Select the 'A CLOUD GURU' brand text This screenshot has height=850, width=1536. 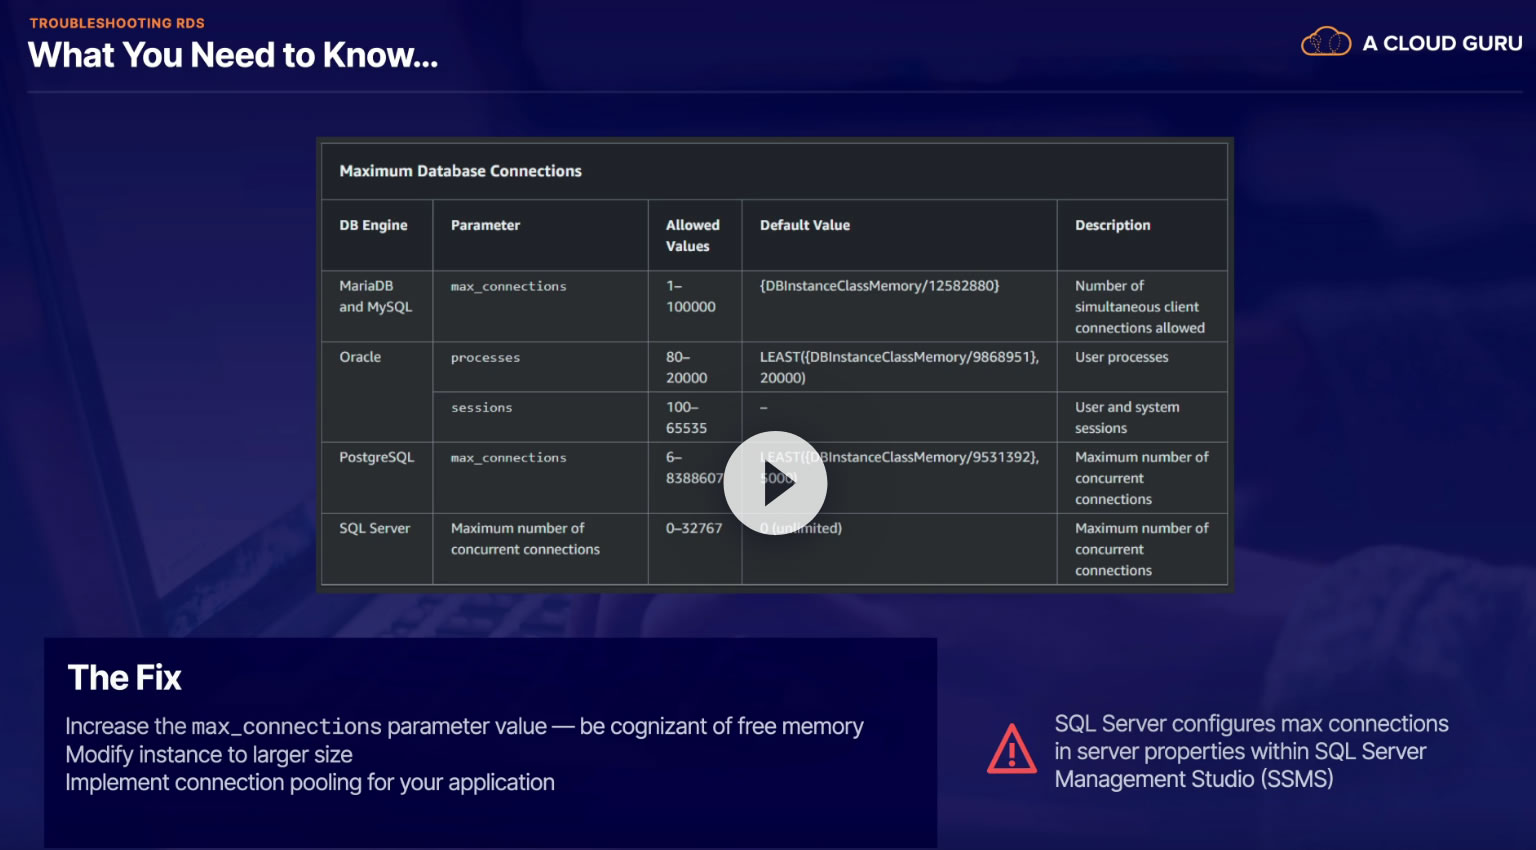tap(1442, 43)
